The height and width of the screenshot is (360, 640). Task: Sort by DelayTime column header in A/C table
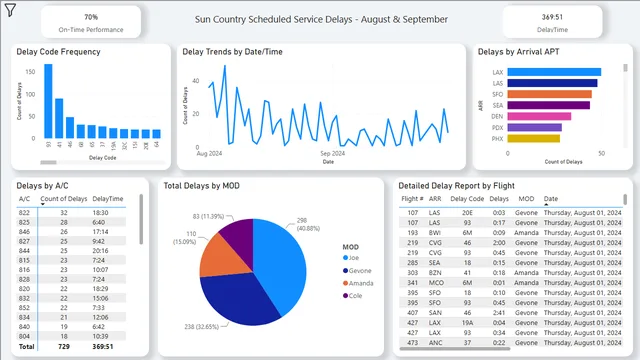[x=108, y=199]
